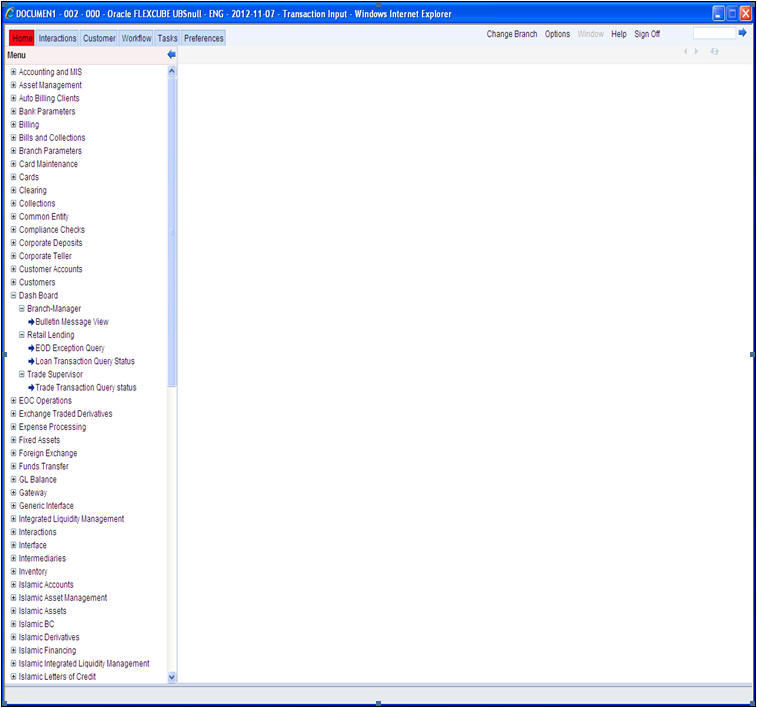Select Customer Accounts in menu tree

pyautogui.click(x=51, y=269)
